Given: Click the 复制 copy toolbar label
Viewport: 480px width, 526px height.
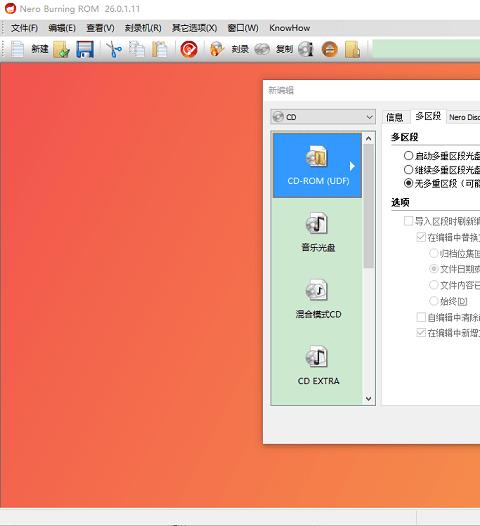Looking at the screenshot, I should coord(284,49).
